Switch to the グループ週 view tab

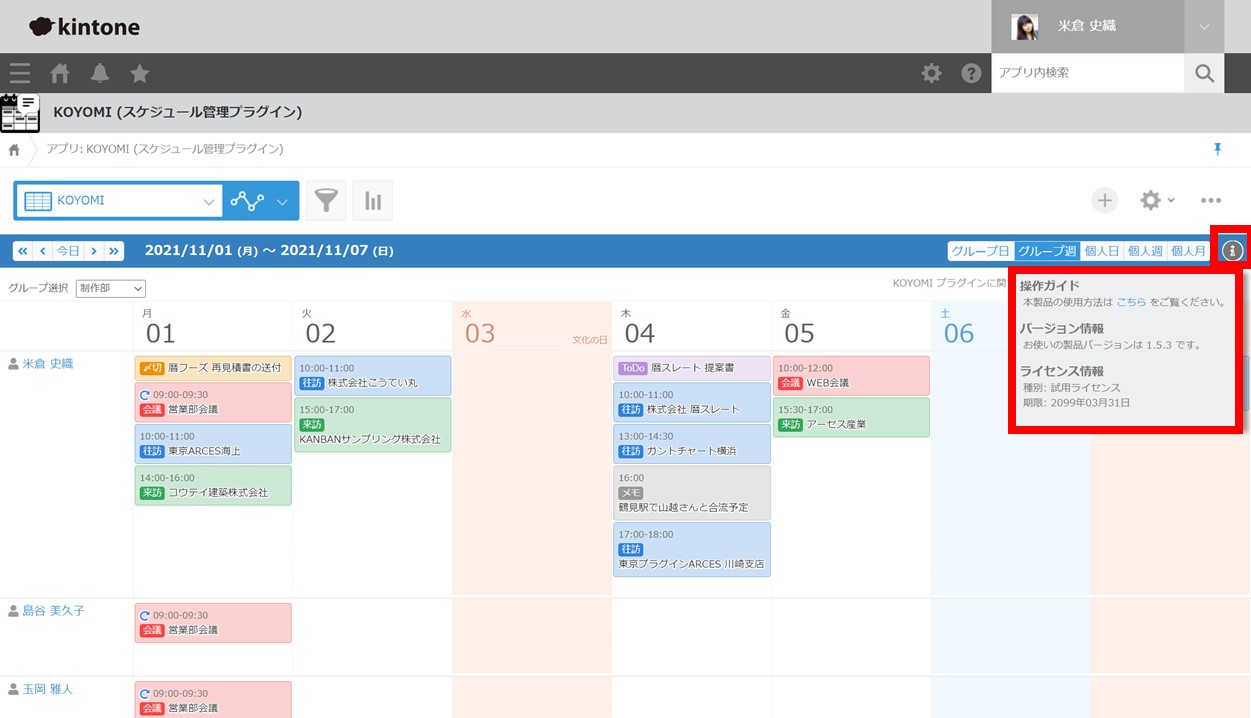[1047, 251]
